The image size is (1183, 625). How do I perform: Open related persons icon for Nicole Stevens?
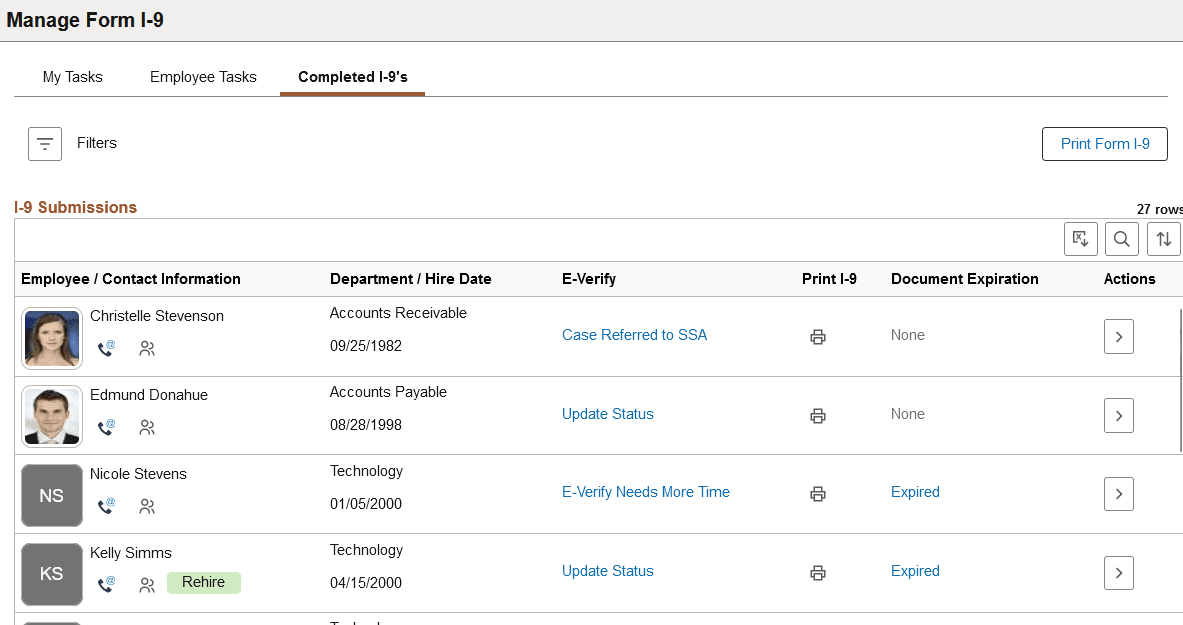pos(146,506)
